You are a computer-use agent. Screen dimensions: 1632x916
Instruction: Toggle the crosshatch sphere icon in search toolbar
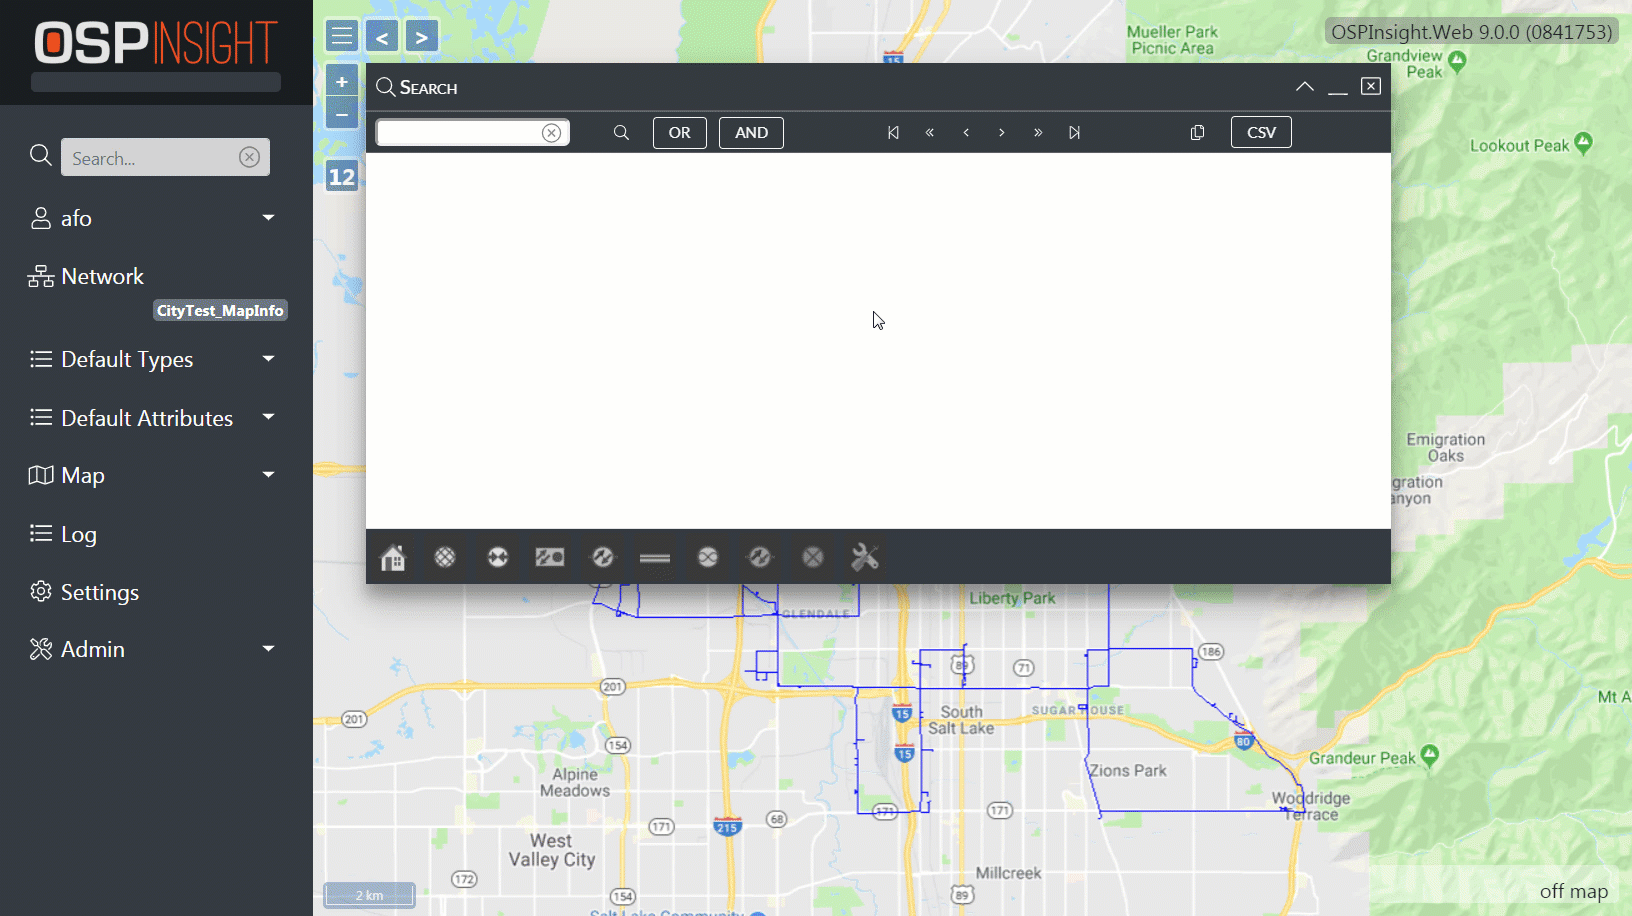tap(445, 557)
